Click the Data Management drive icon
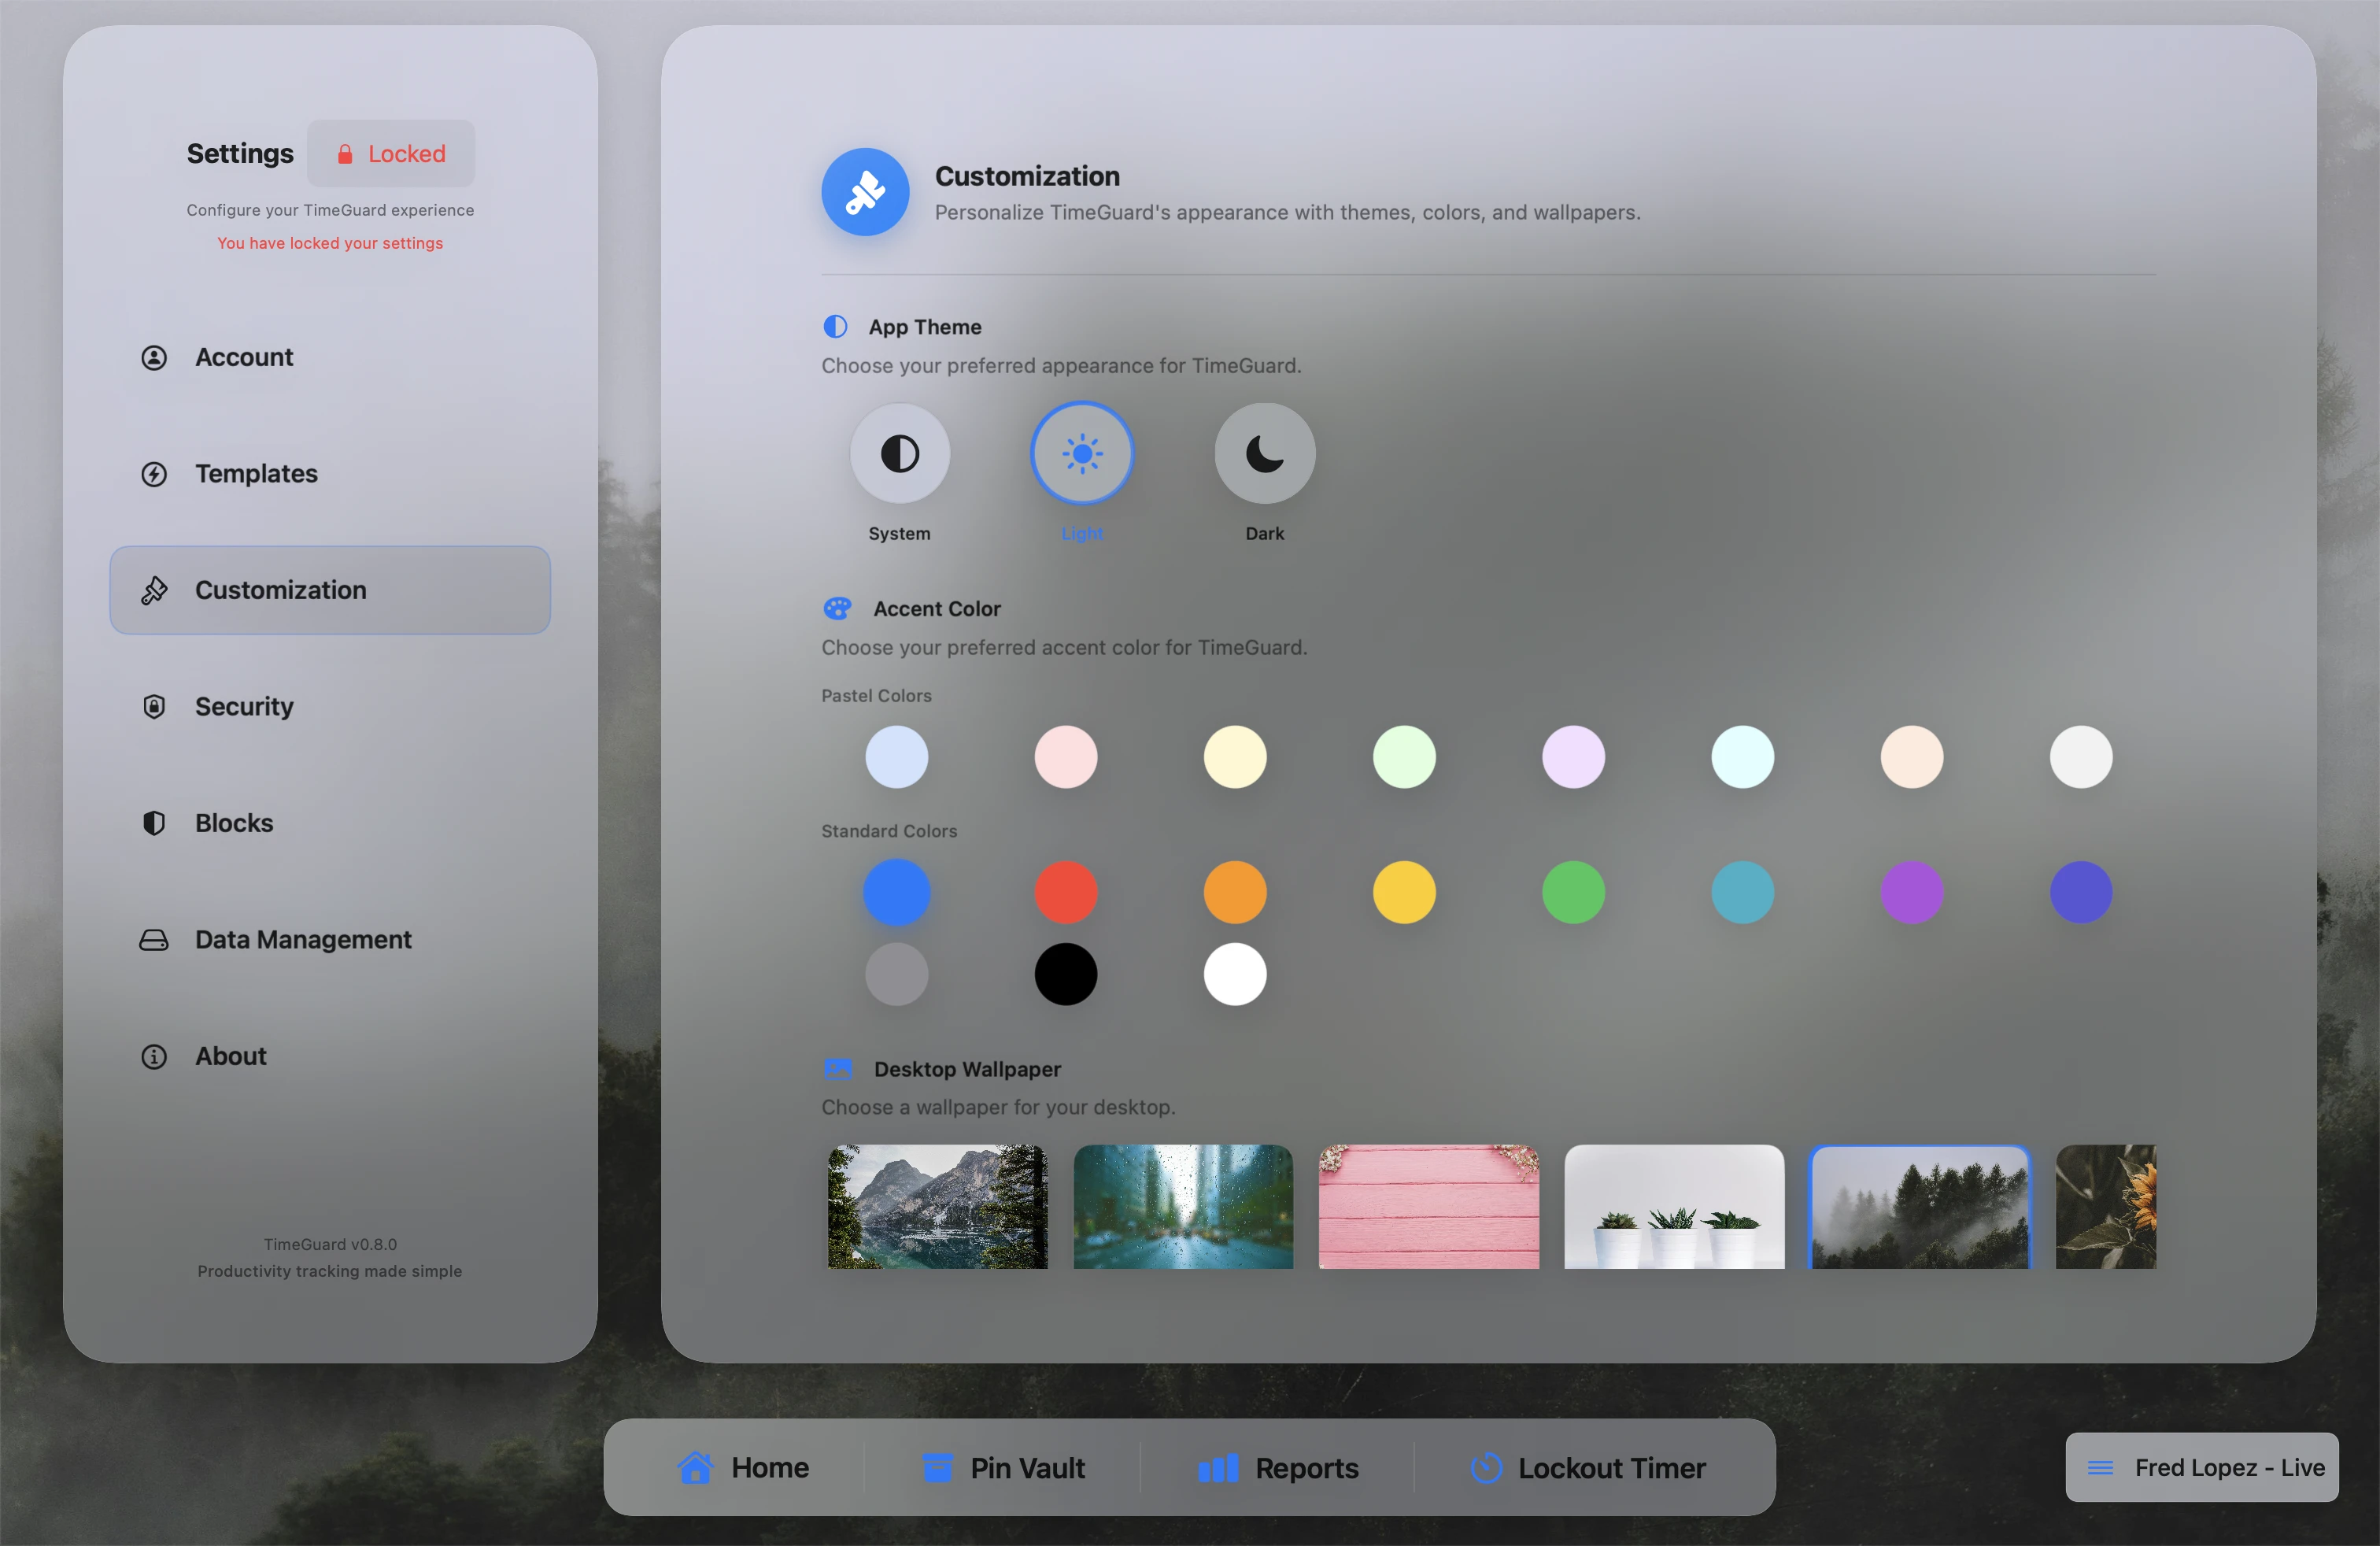 tap(154, 940)
